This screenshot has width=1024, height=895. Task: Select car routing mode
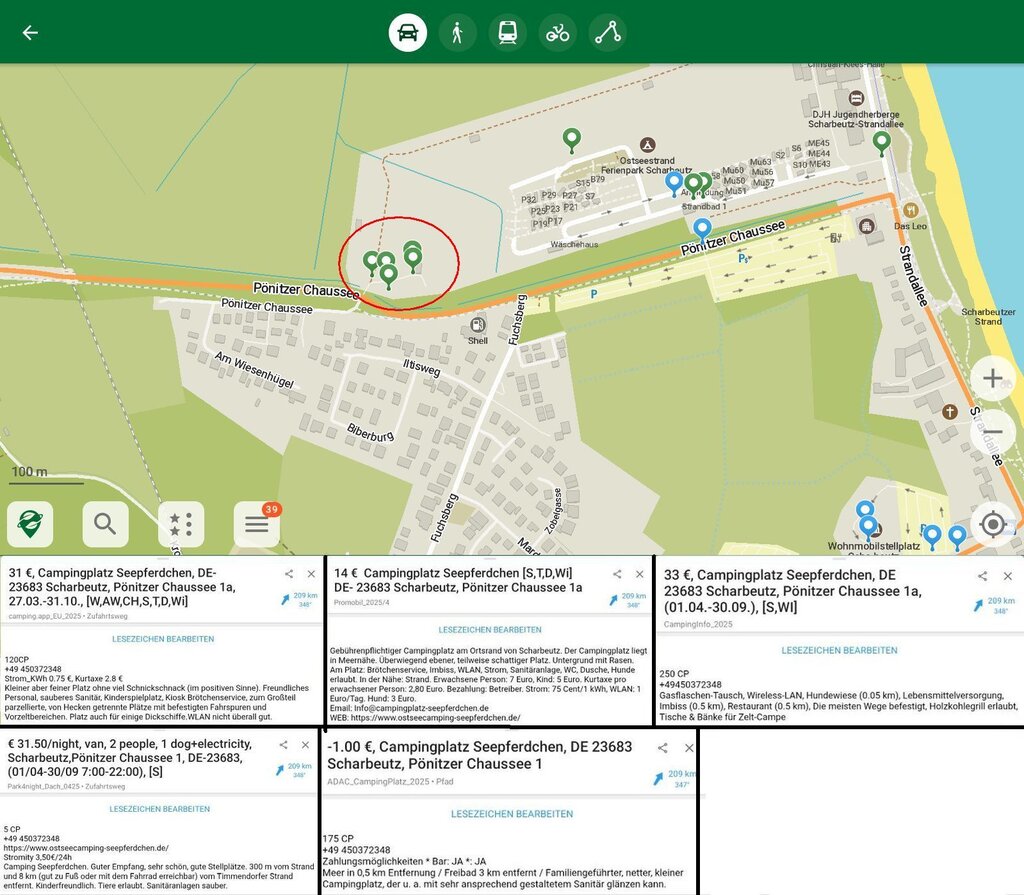coord(408,32)
